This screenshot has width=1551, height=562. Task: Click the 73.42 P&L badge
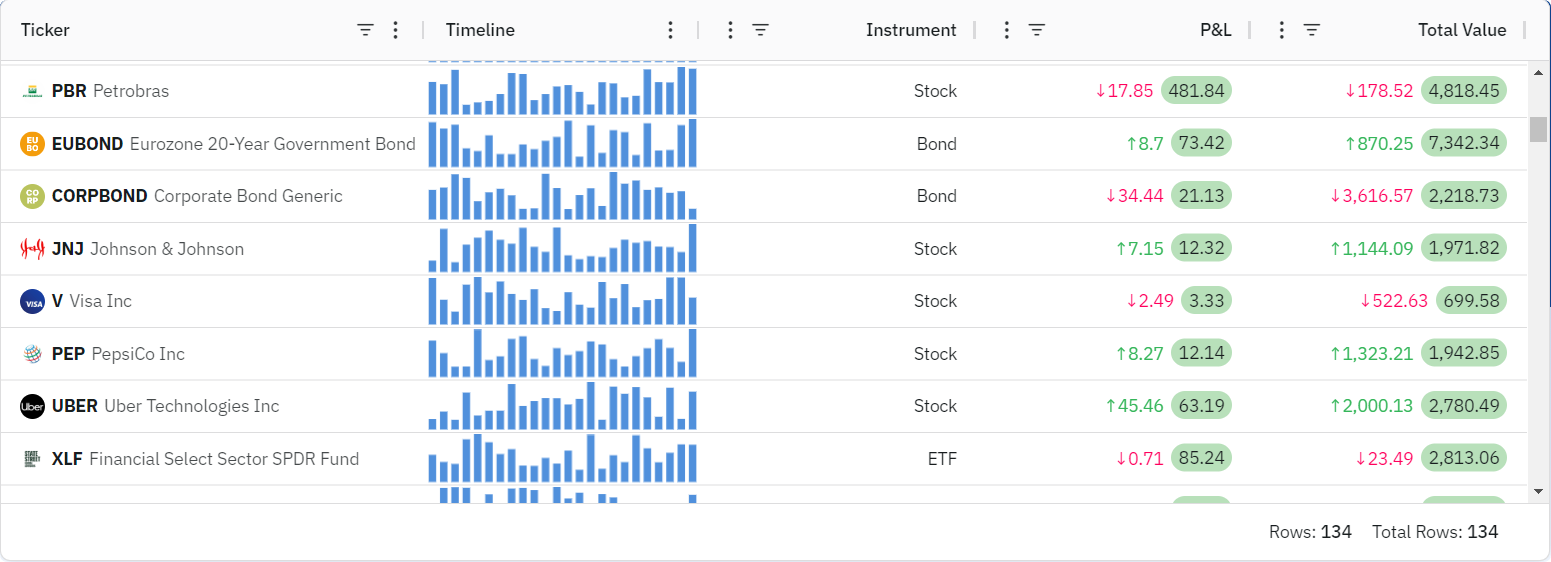pos(1201,144)
